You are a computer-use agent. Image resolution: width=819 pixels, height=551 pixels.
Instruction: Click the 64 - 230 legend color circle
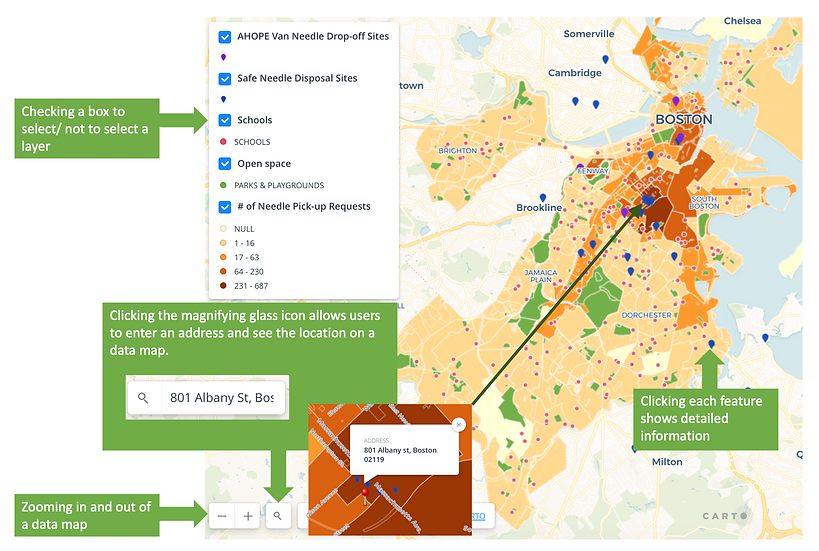(223, 272)
